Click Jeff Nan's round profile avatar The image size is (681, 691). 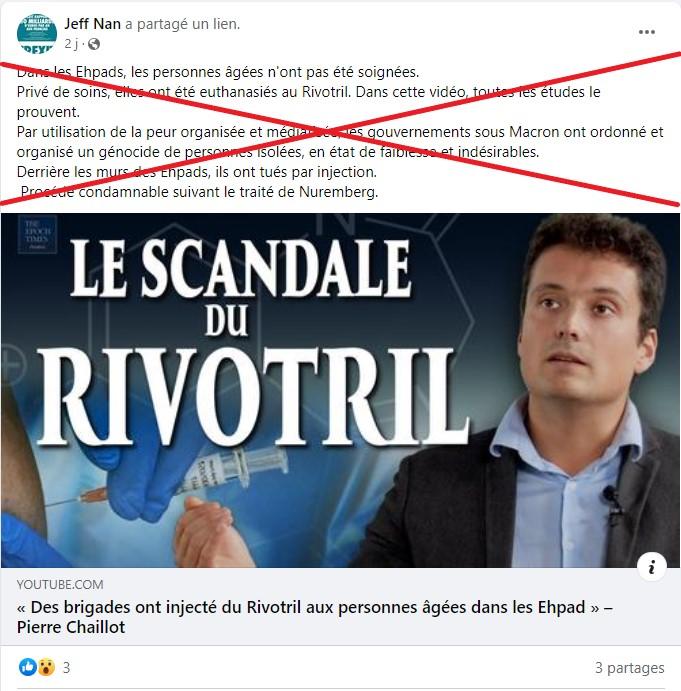pyautogui.click(x=37, y=33)
